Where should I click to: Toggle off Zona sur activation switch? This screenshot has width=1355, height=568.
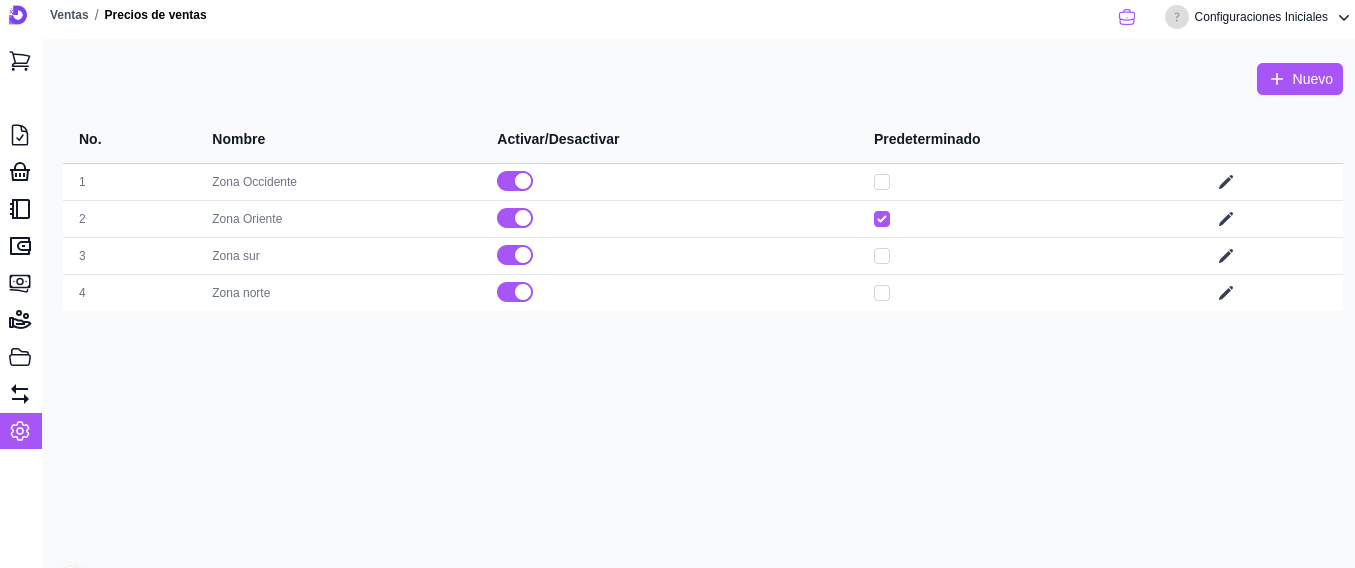[x=515, y=255]
